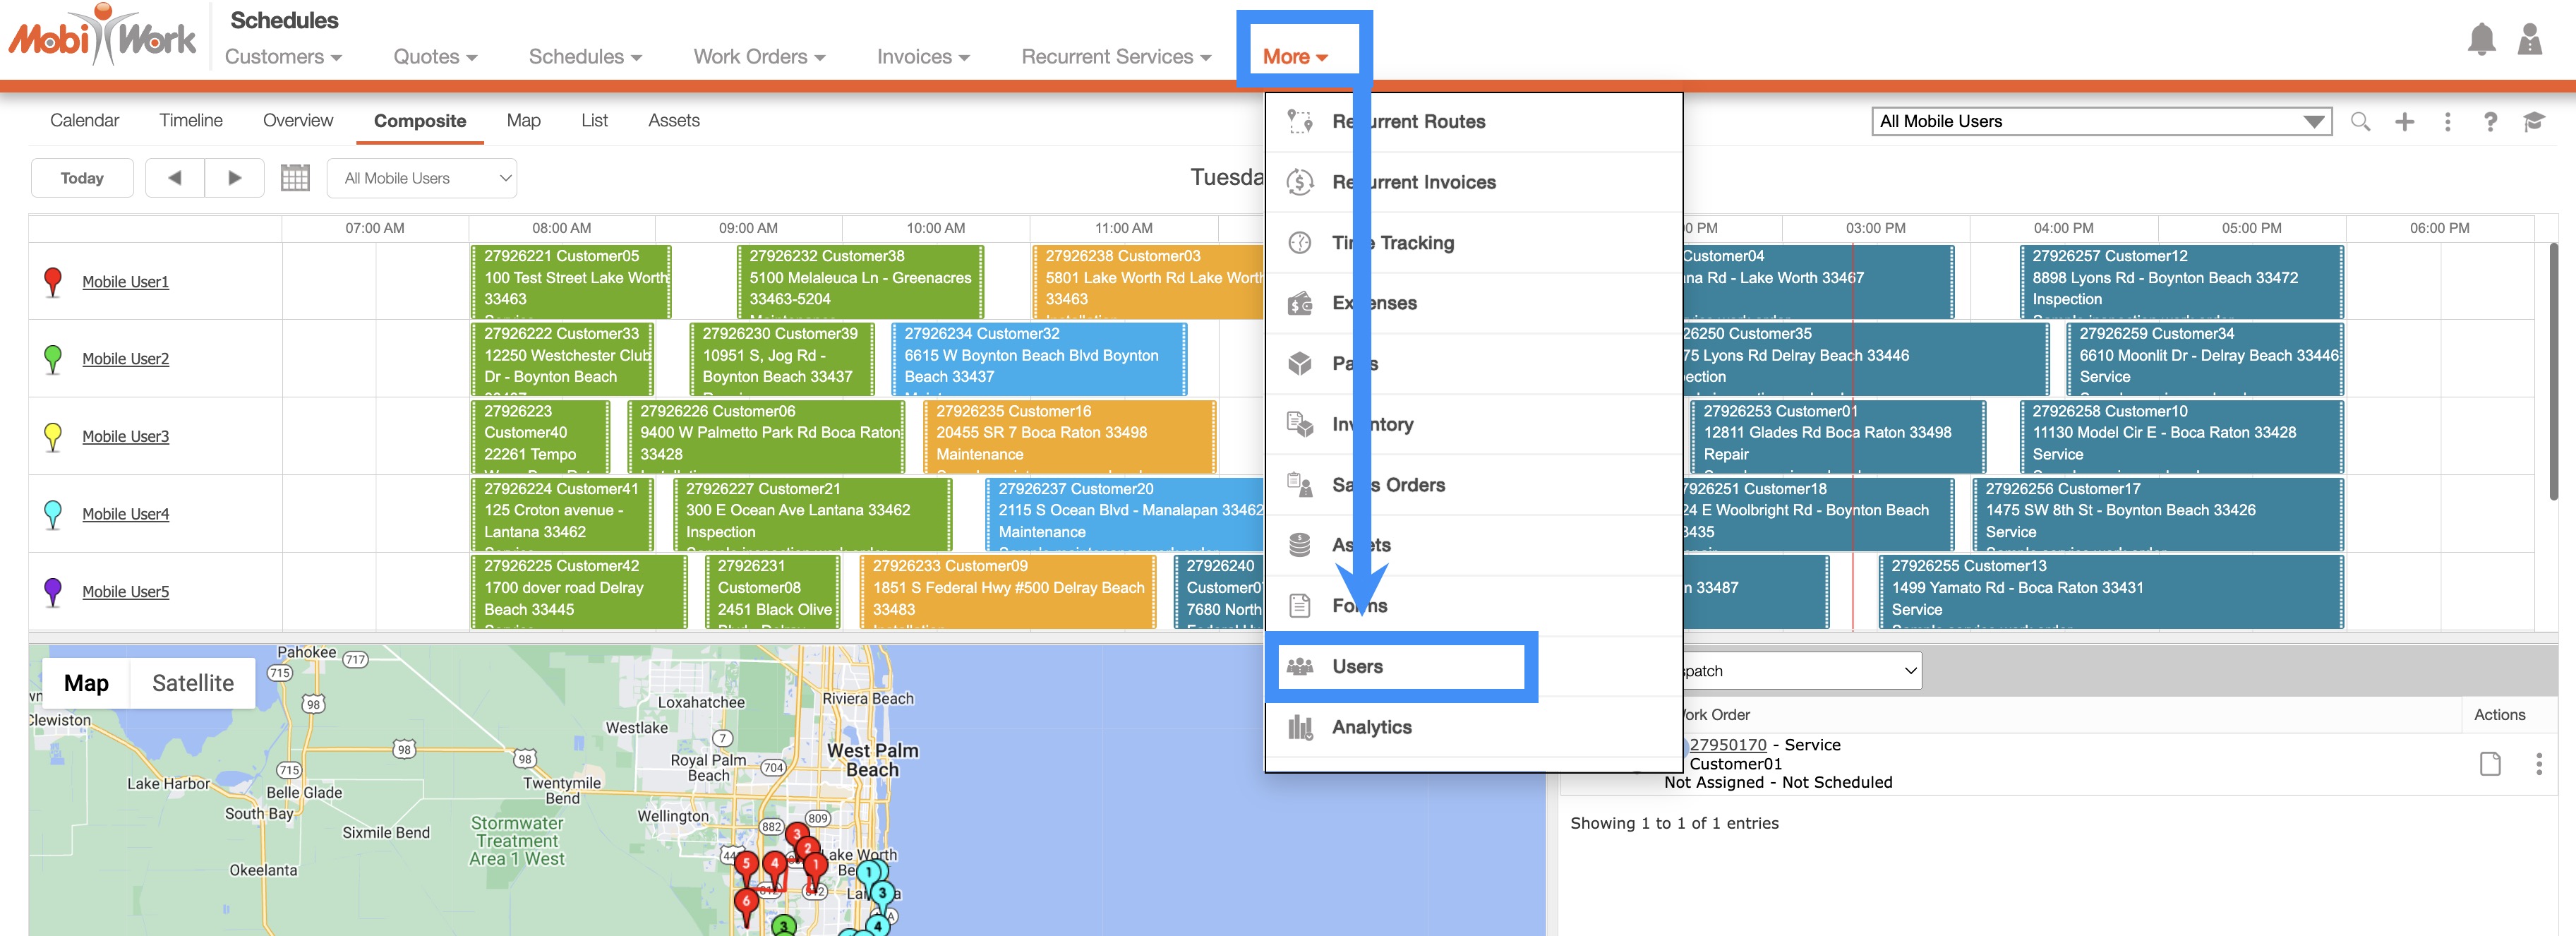2576x936 pixels.
Task: Switch to the Timeline tab
Action: click(190, 120)
